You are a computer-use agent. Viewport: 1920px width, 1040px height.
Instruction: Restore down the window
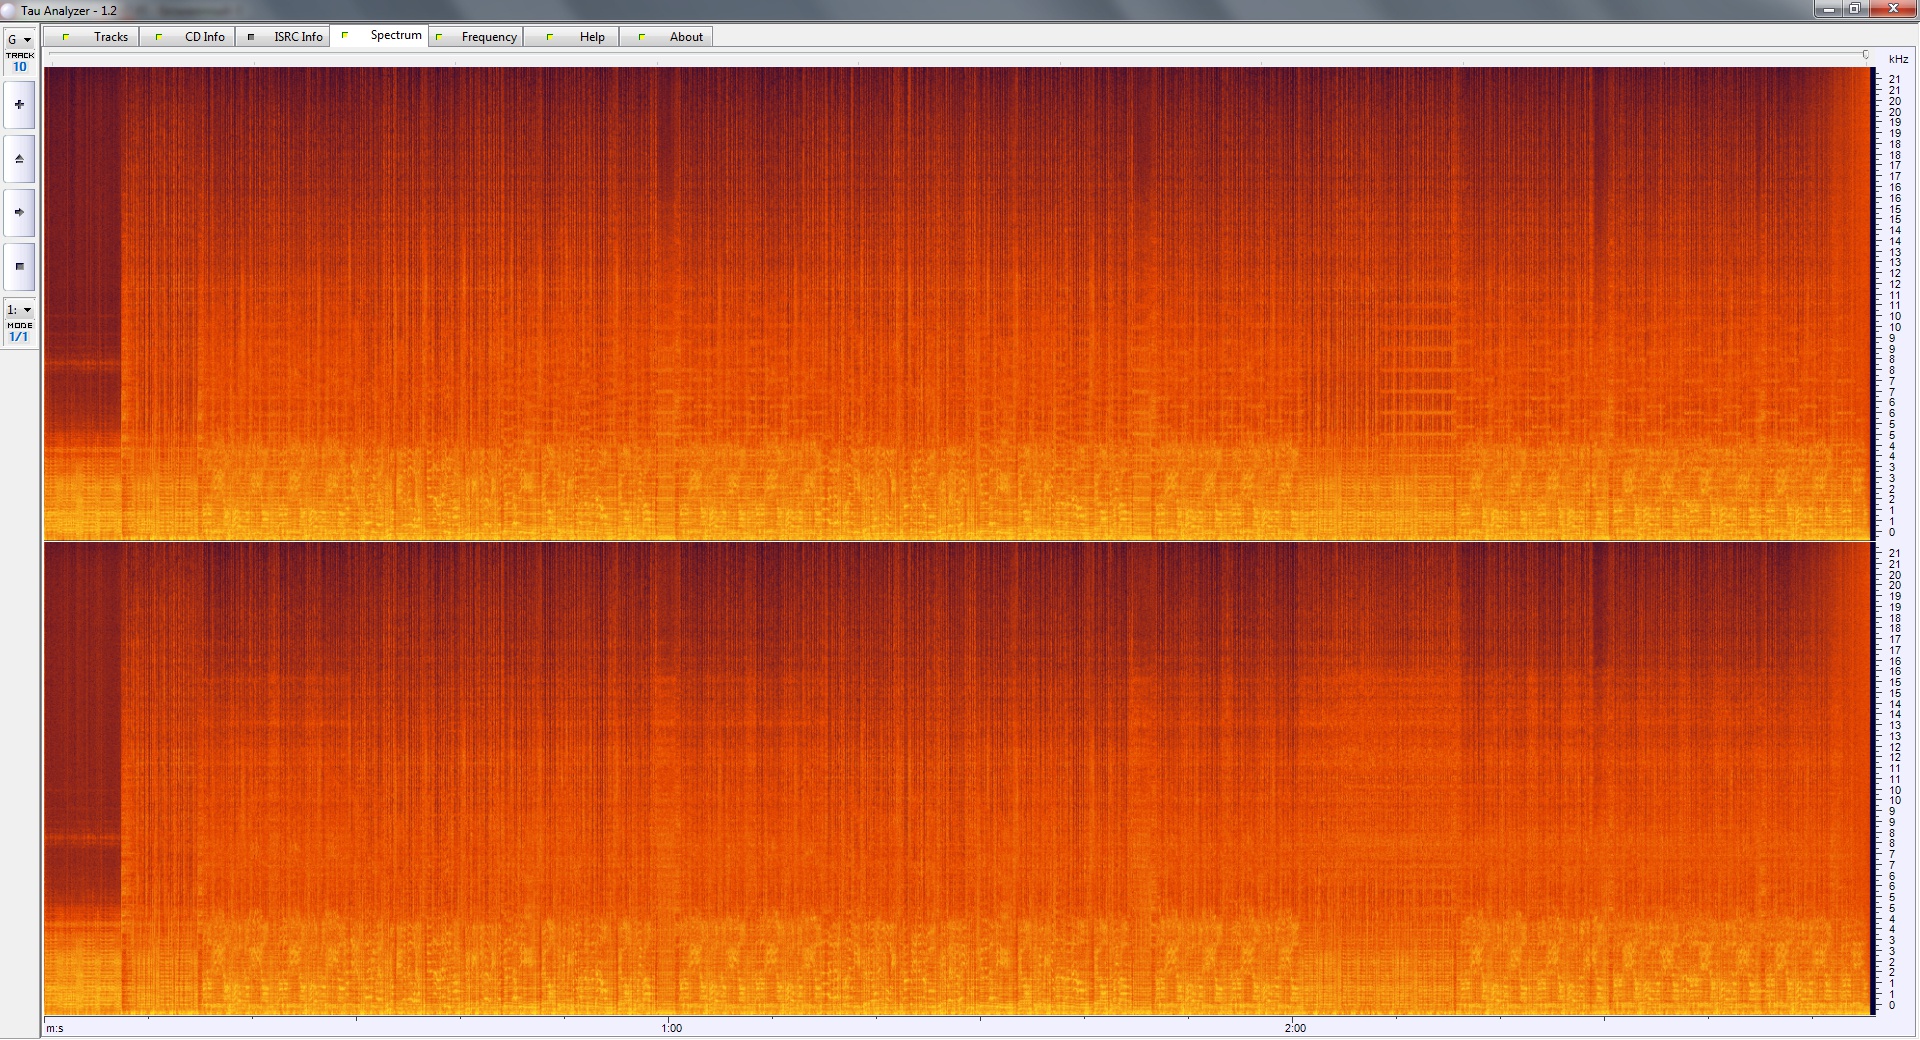(x=1854, y=9)
